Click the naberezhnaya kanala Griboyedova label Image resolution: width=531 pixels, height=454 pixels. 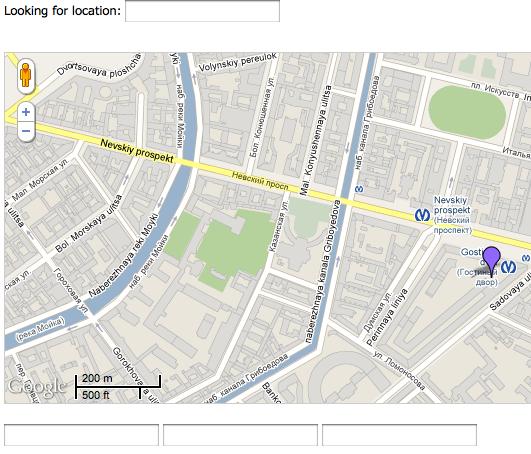pyautogui.click(x=322, y=272)
